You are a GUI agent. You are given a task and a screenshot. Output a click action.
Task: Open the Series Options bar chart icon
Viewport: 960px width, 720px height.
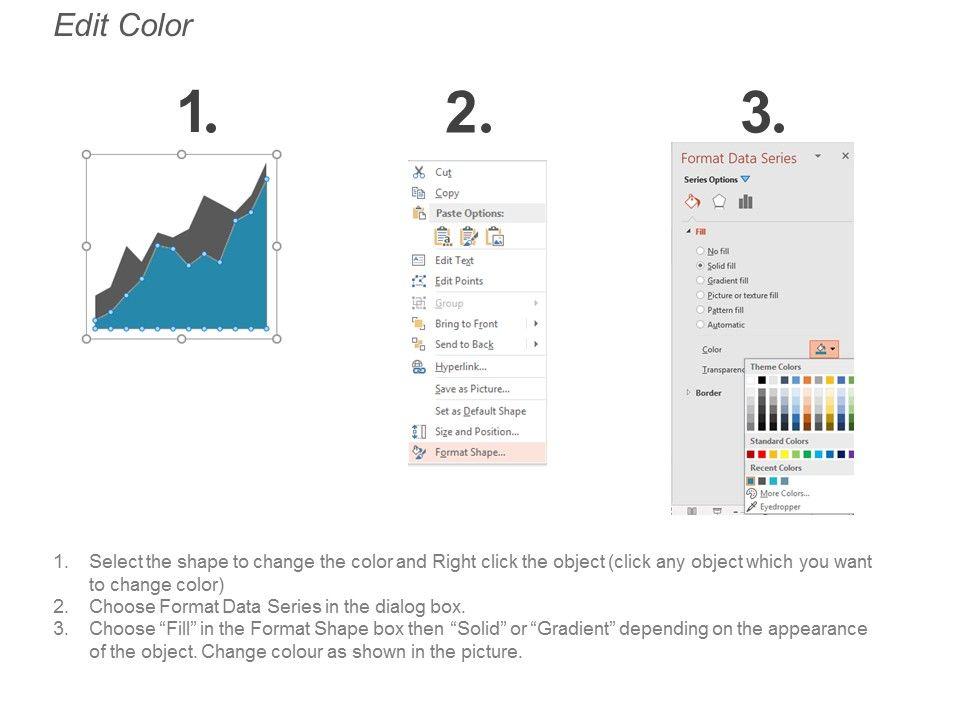[x=745, y=201]
